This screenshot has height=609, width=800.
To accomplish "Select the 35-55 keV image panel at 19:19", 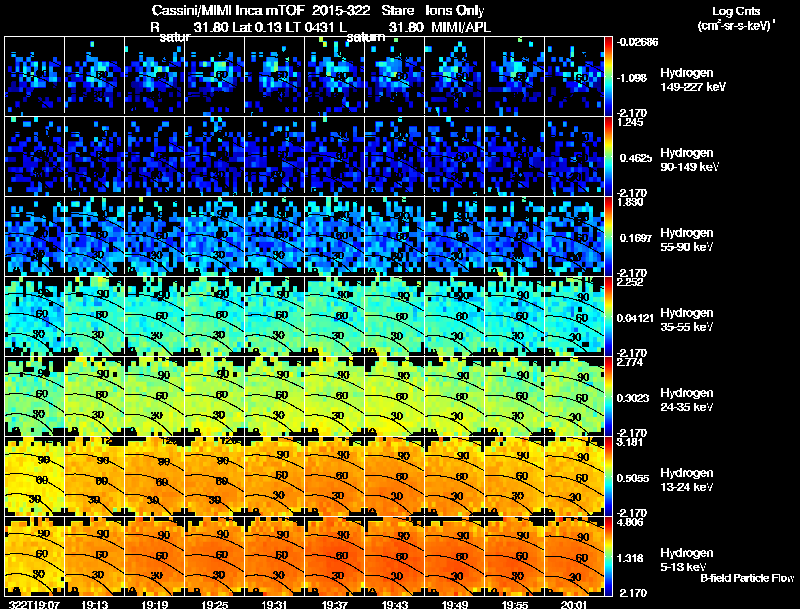I will point(155,316).
